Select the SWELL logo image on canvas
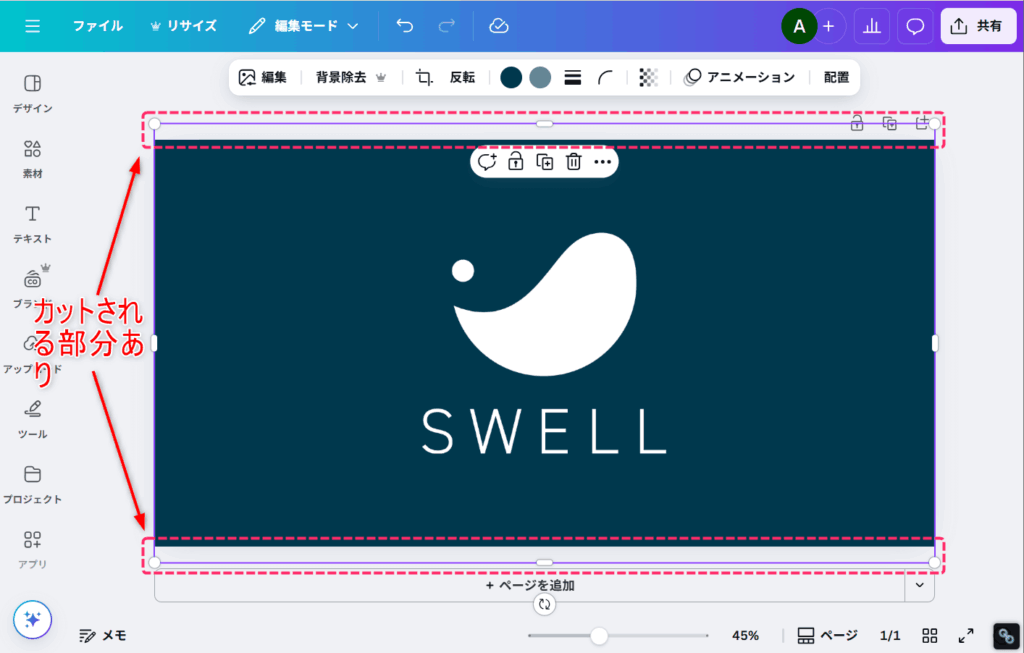Viewport: 1024px width, 653px height. [x=544, y=343]
